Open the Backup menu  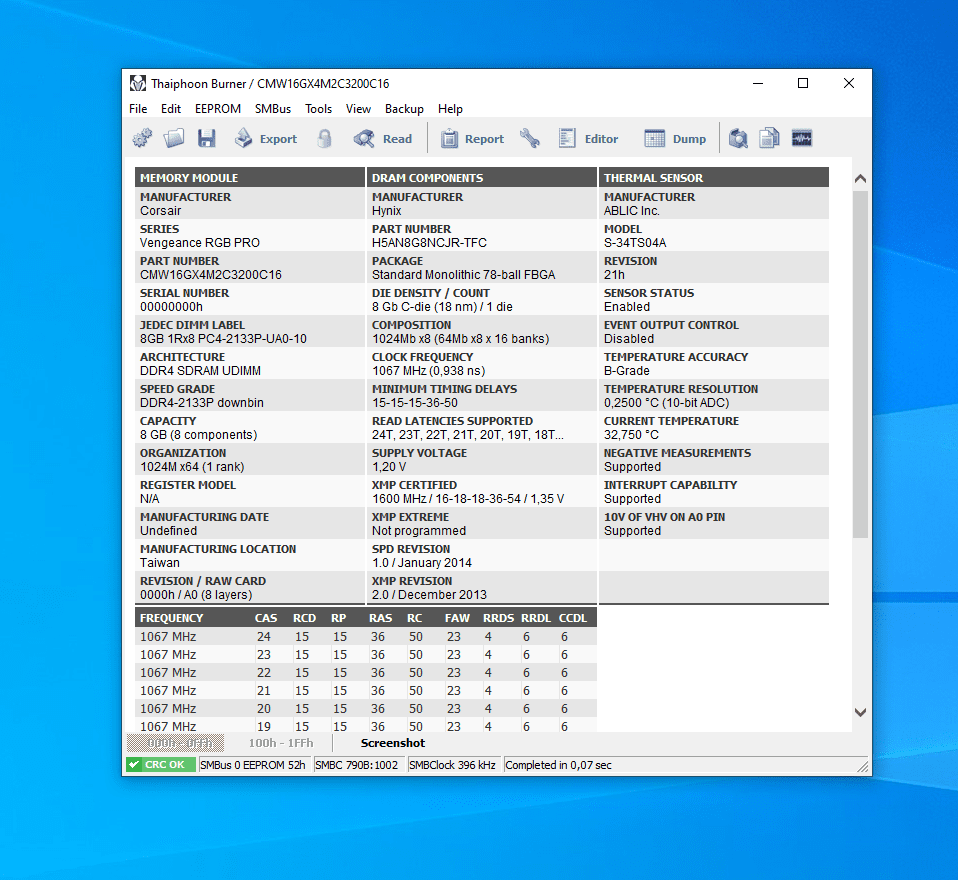click(404, 109)
